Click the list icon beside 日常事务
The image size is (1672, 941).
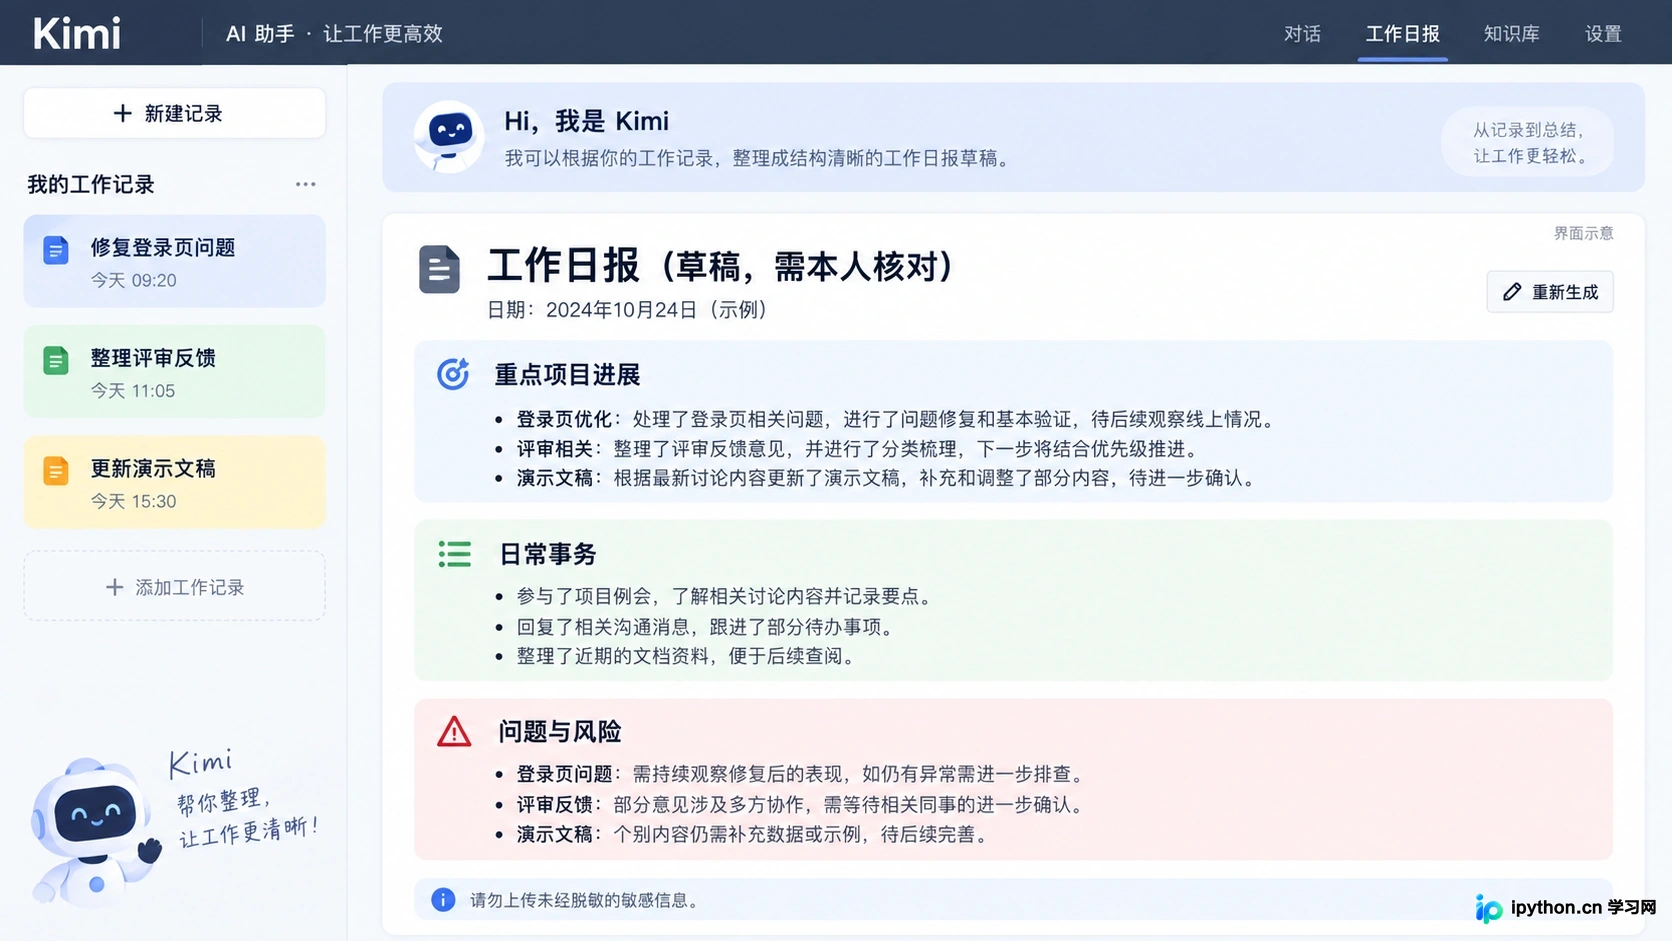(455, 553)
